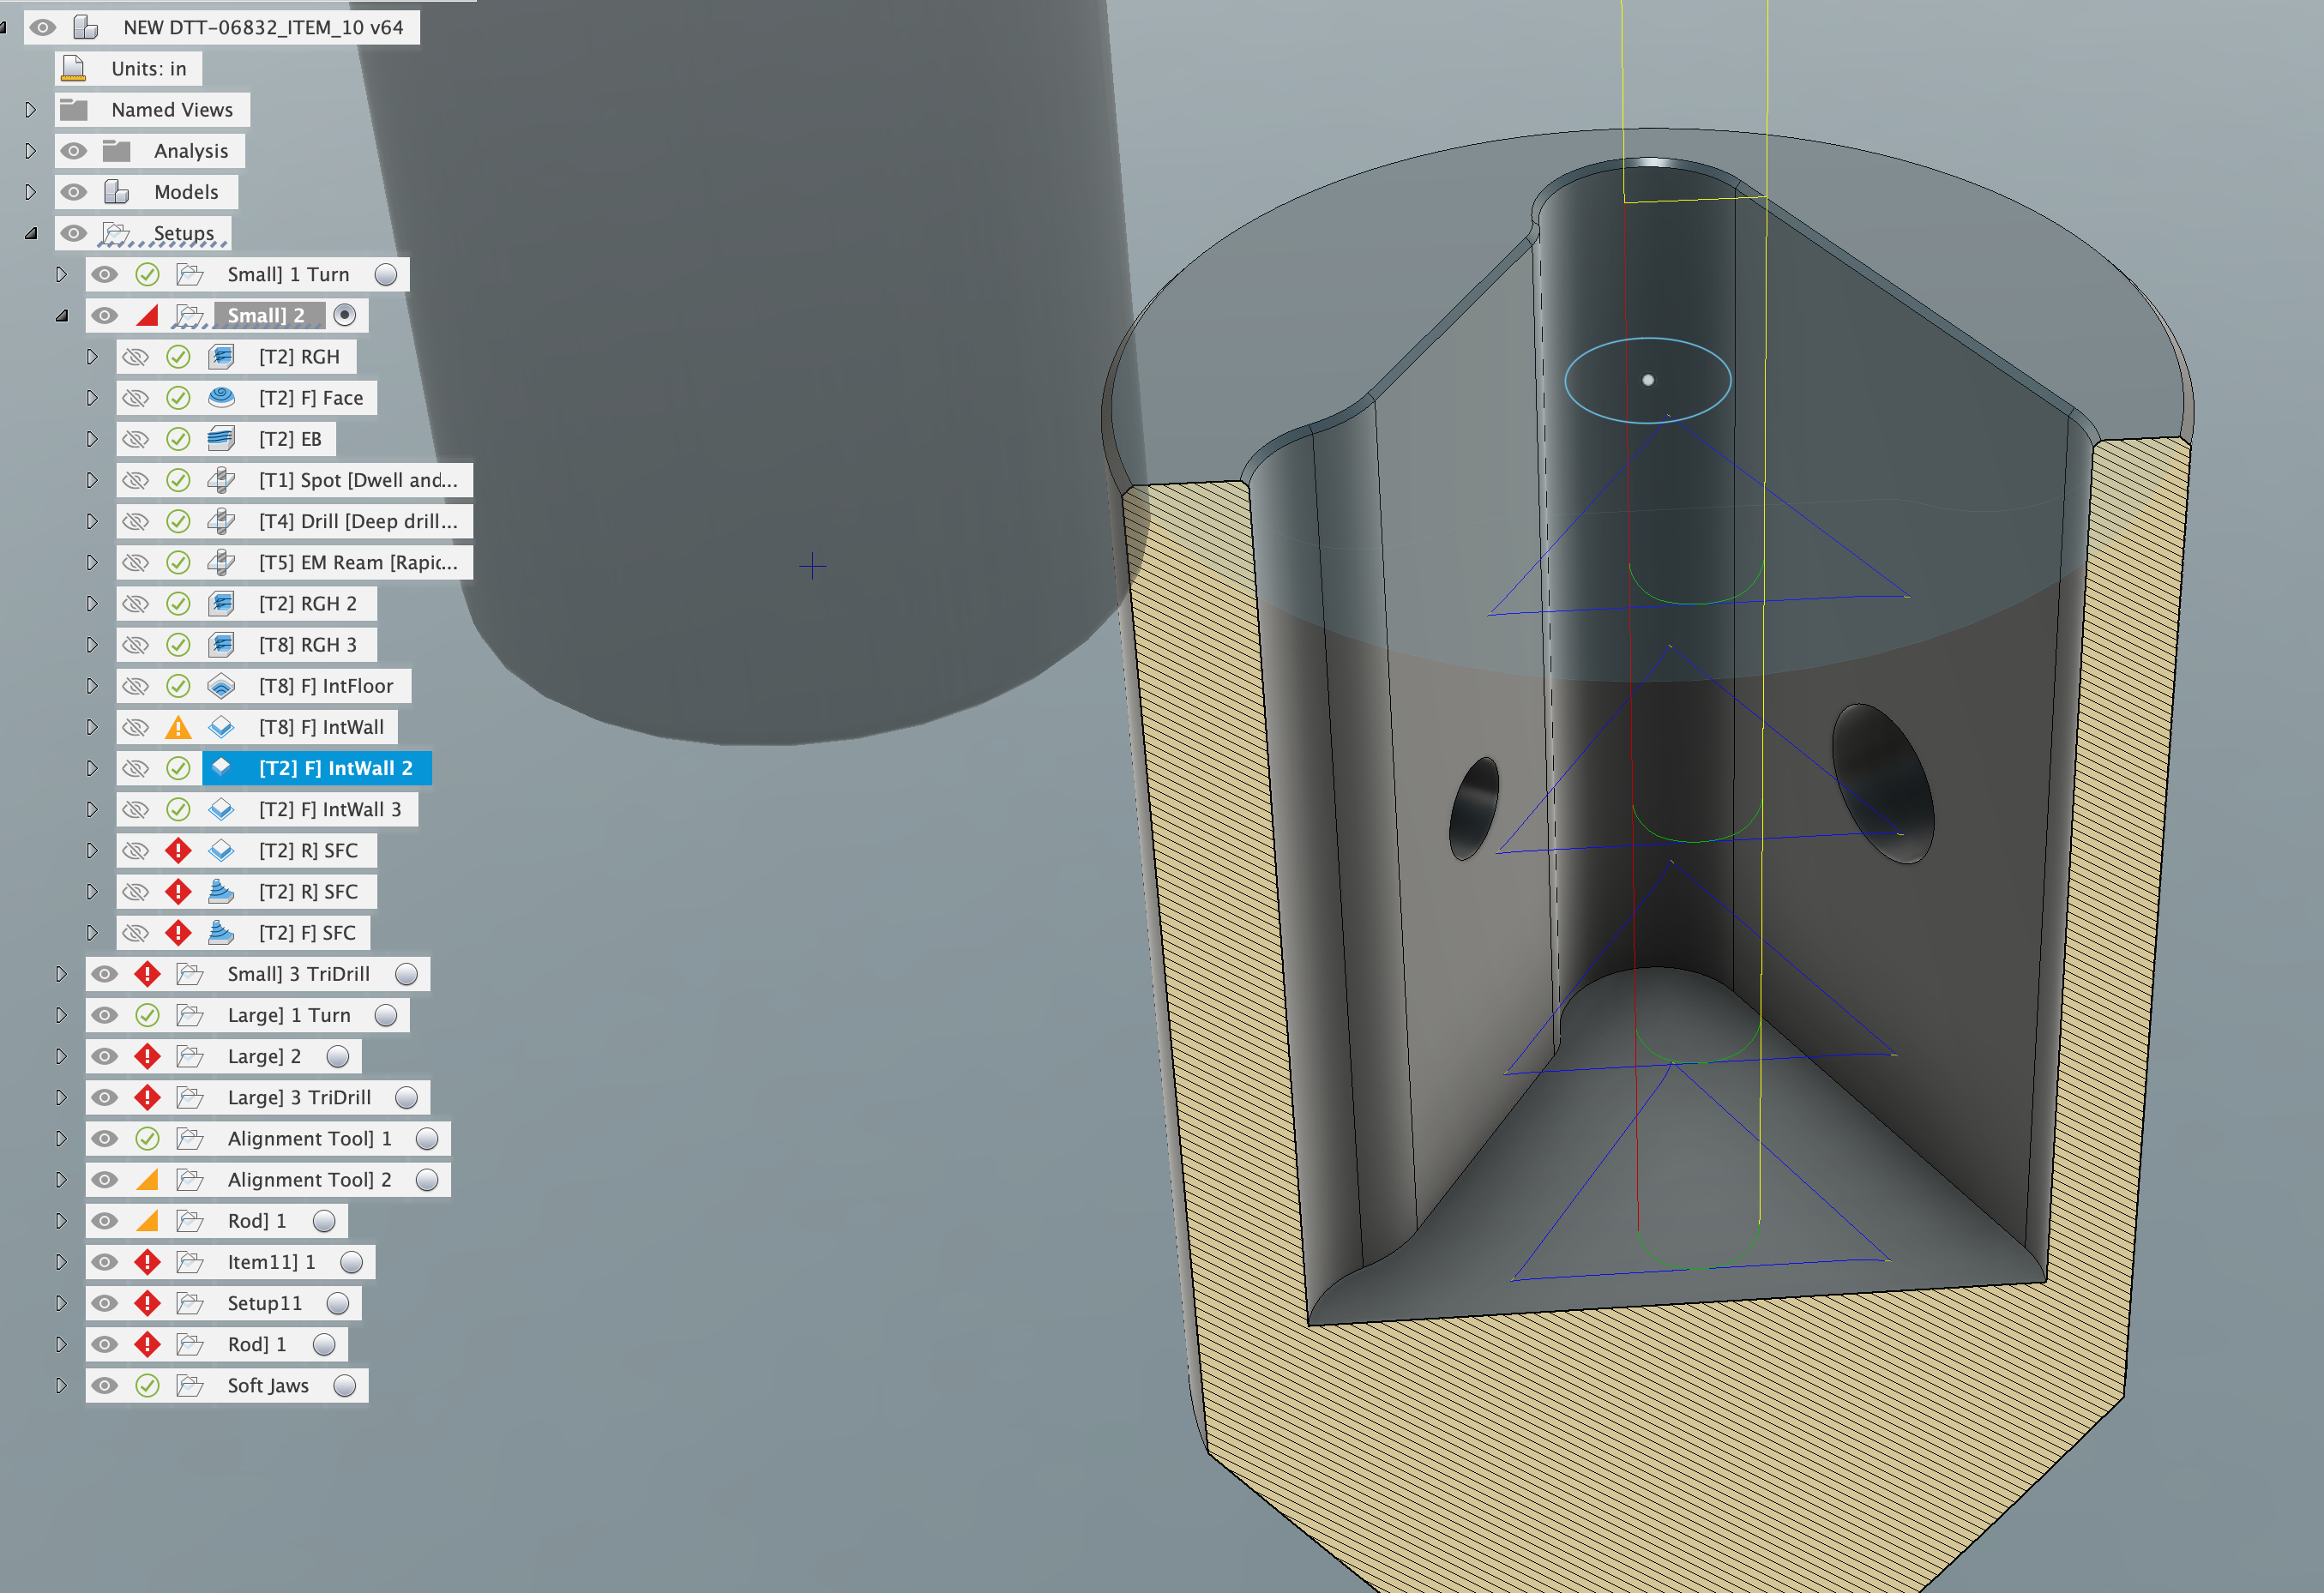
Task: Click the red error icon on [T2] R] SFC
Action: 178,850
